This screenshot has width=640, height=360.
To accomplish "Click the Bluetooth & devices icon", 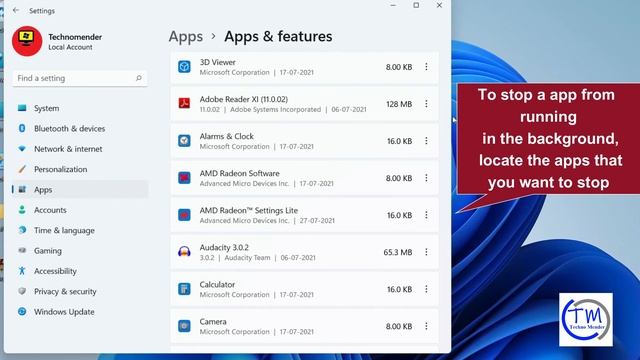I will (22, 129).
